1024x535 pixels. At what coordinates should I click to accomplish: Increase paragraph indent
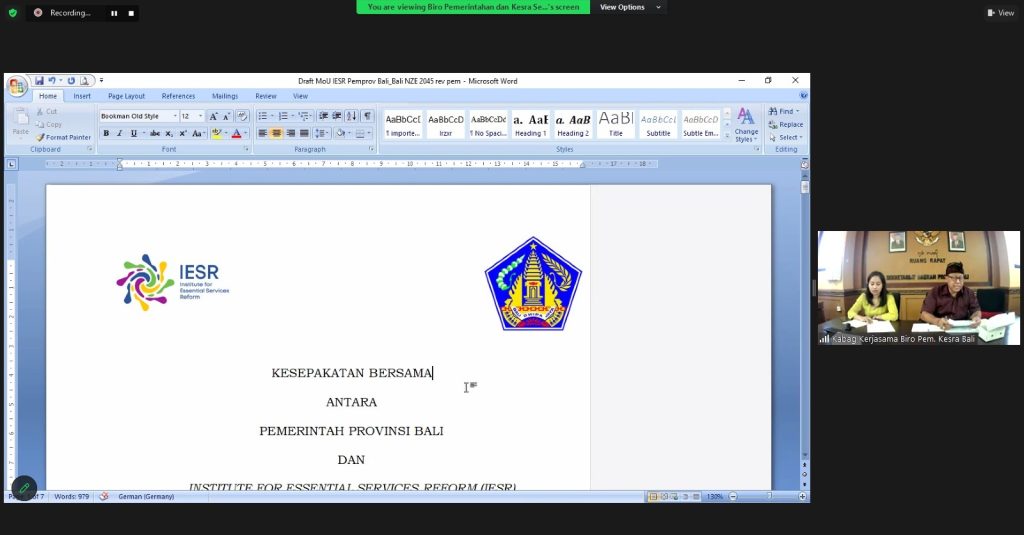point(337,116)
